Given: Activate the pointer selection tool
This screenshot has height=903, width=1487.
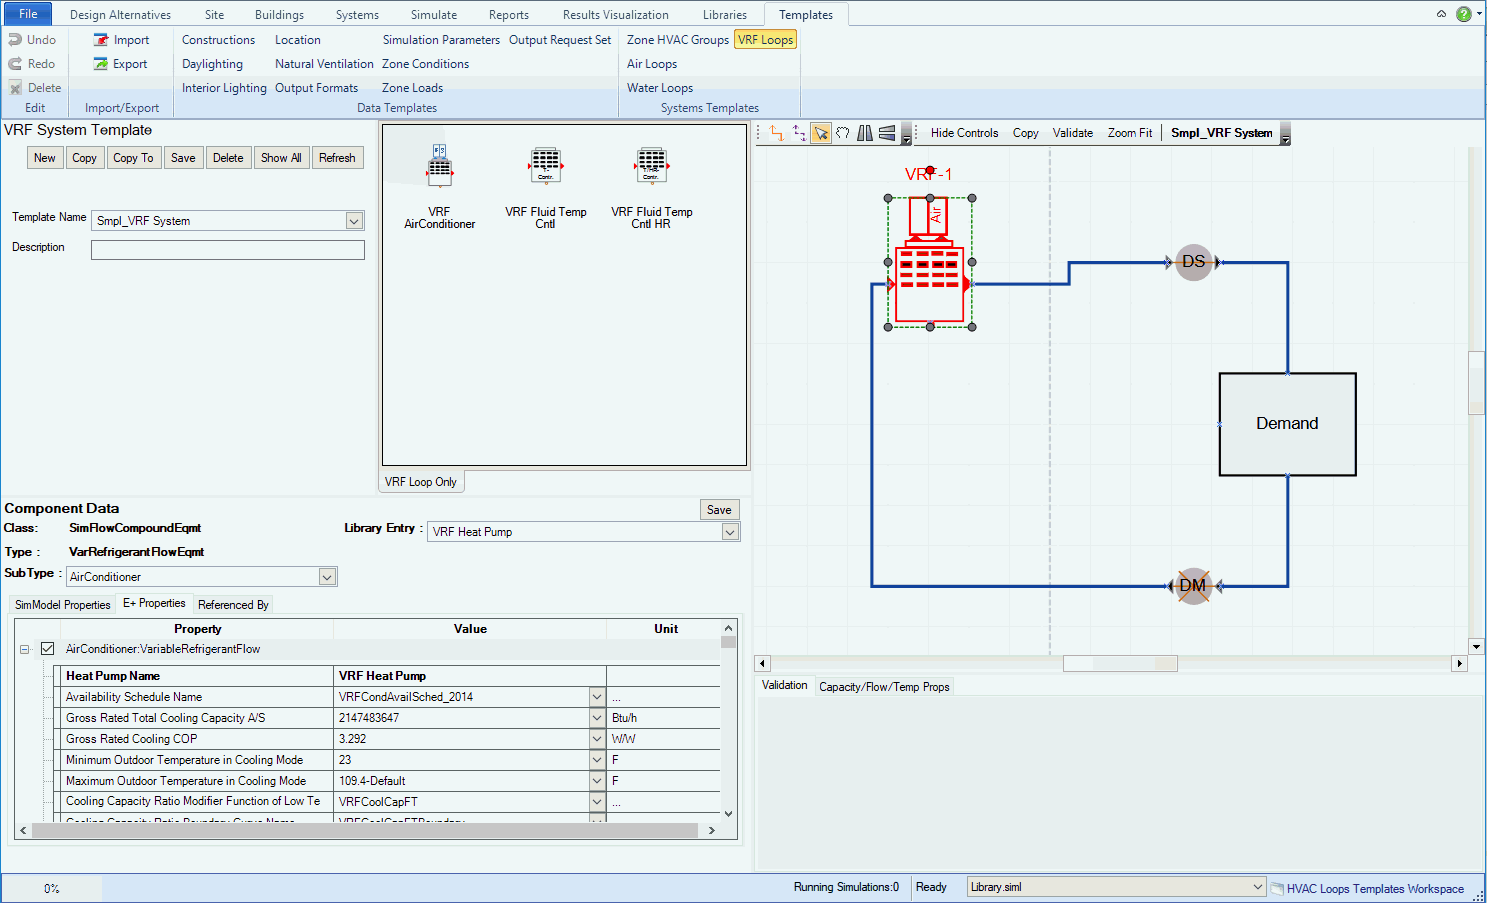Looking at the screenshot, I should point(821,133).
